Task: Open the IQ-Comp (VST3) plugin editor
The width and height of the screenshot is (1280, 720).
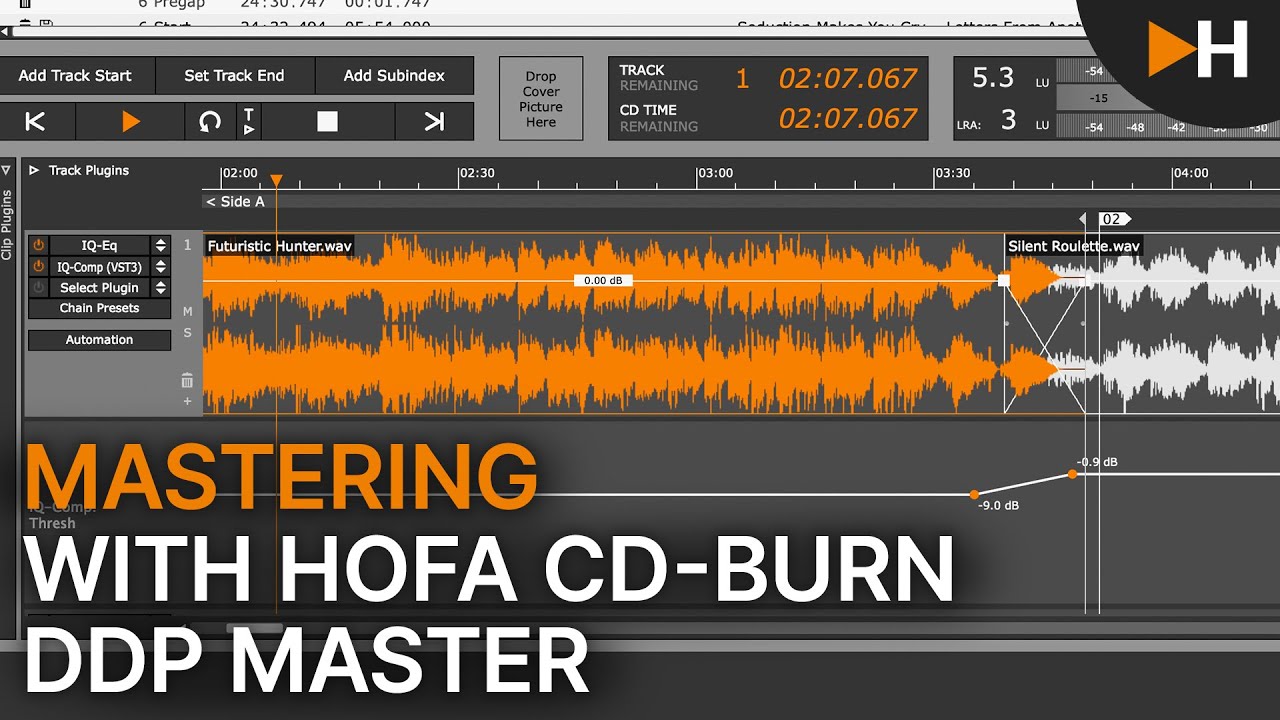Action: [x=99, y=266]
